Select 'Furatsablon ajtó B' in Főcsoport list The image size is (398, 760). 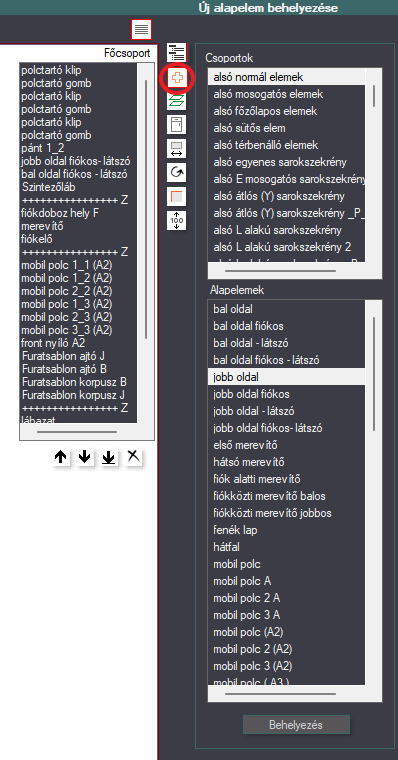(x=79, y=369)
